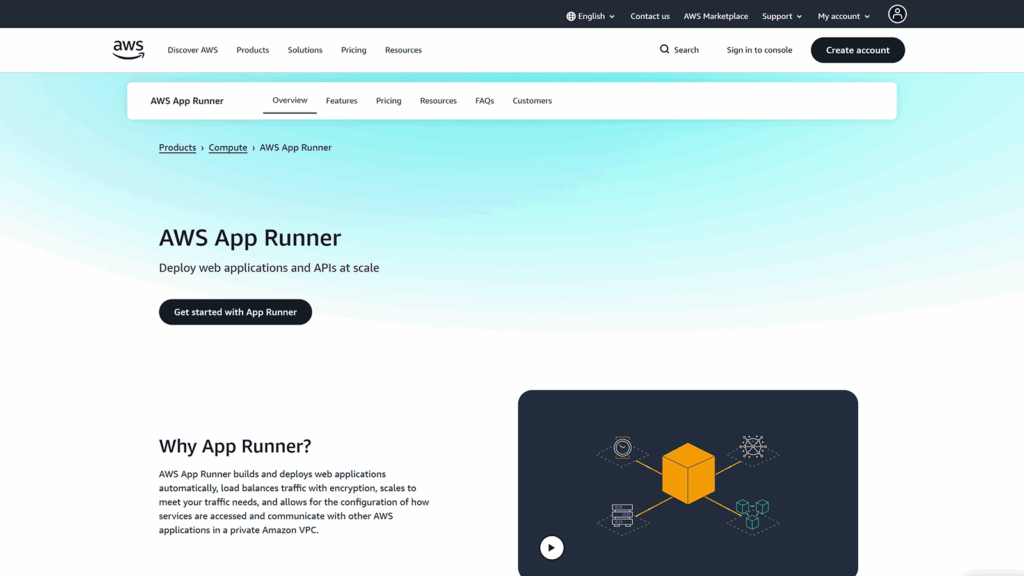Screen dimensions: 1024x576
Task: Open the Pricing menu in main navigation
Action: (353, 50)
